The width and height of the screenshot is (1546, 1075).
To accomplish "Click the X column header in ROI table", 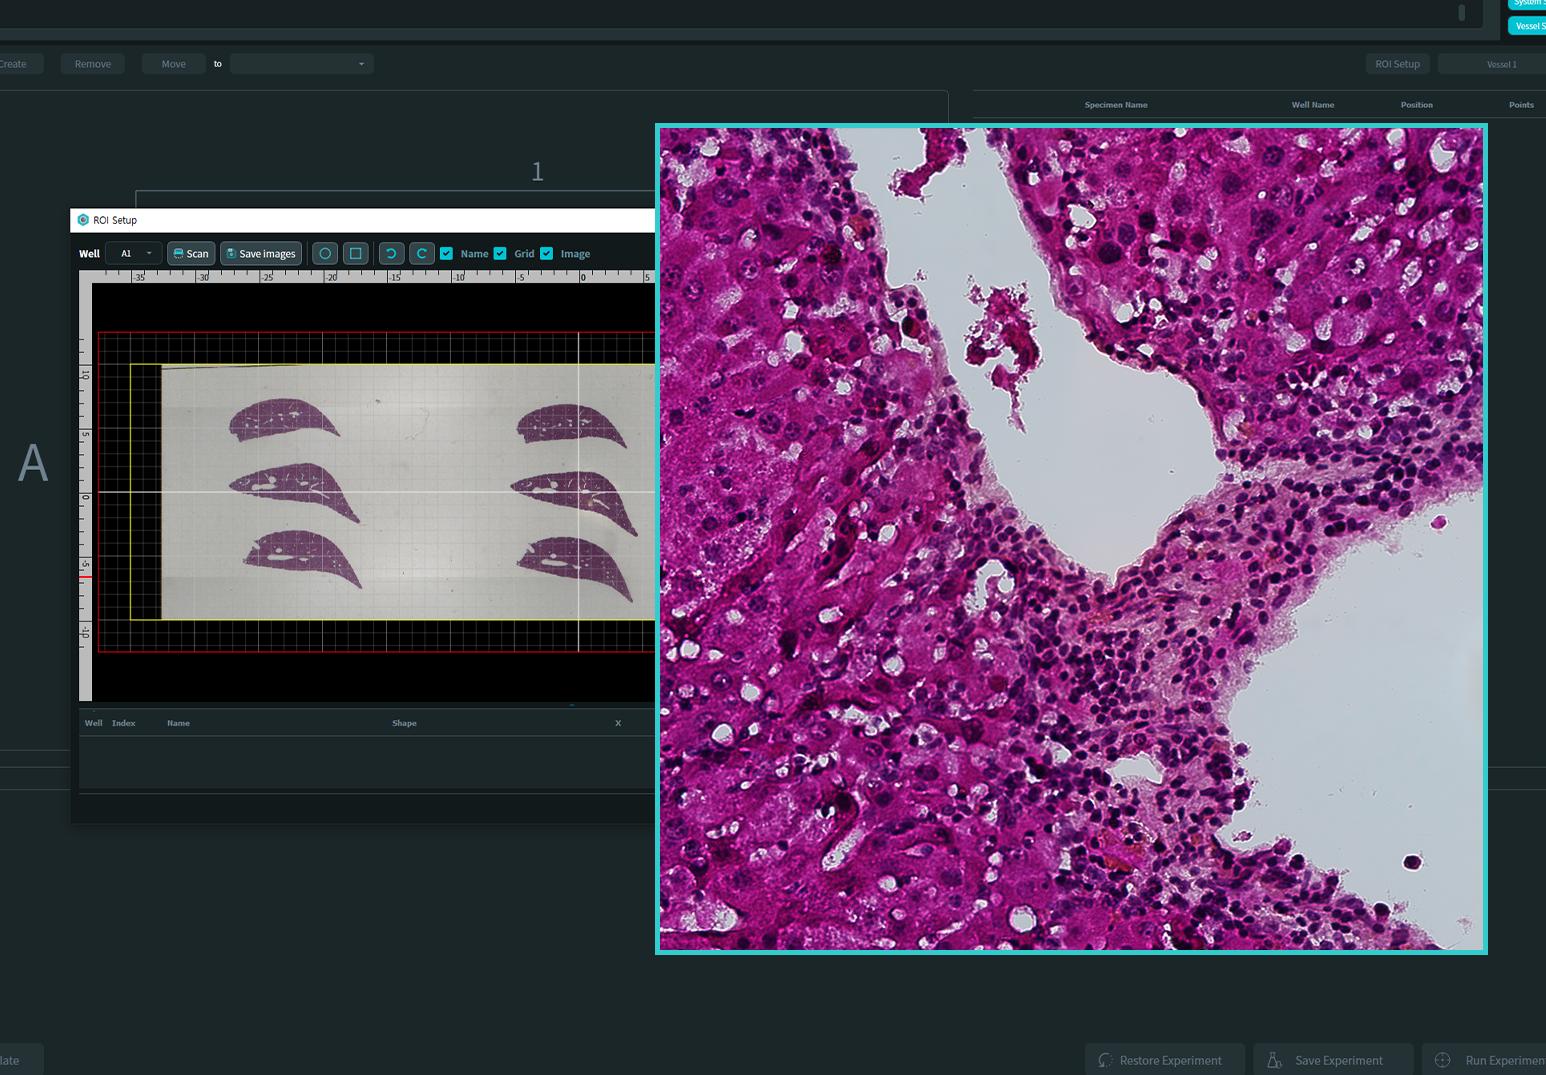I will click(x=618, y=723).
